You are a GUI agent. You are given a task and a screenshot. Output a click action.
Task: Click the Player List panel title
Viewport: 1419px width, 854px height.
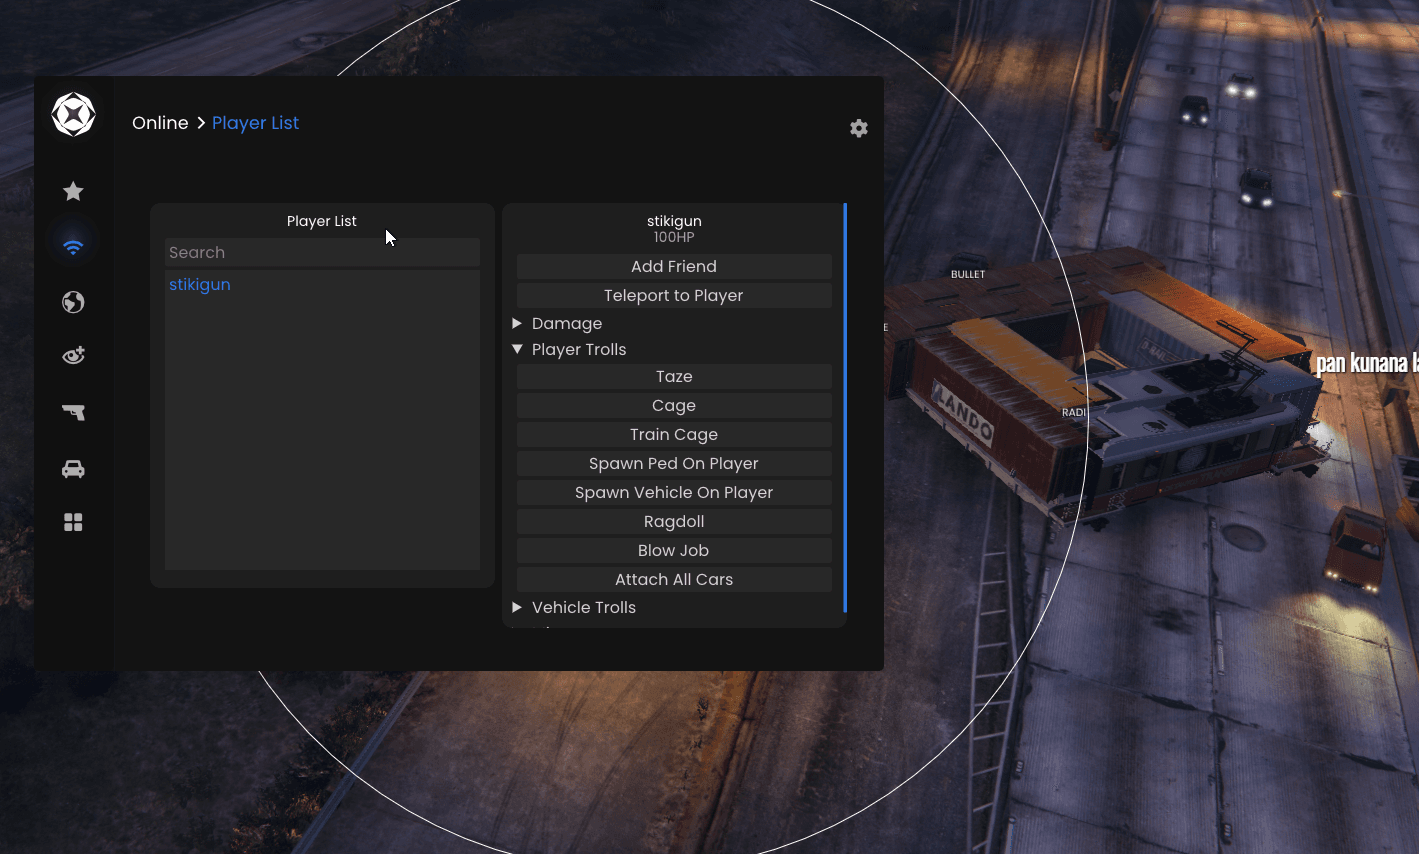coord(322,221)
